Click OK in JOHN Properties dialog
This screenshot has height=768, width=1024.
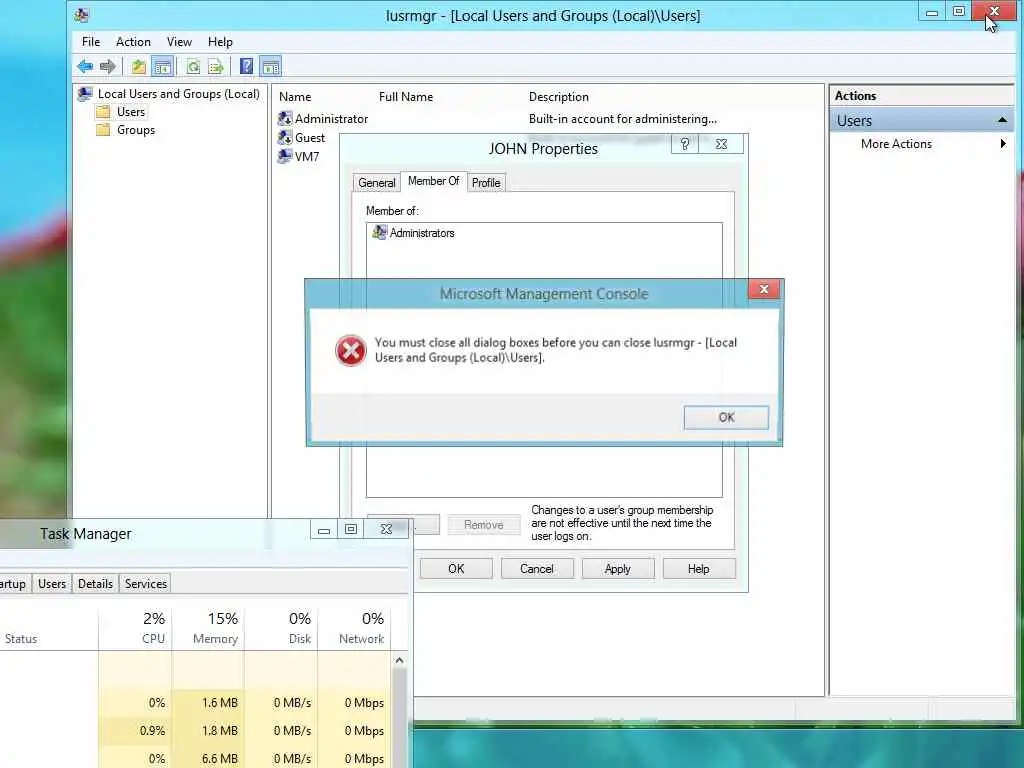[x=456, y=569]
